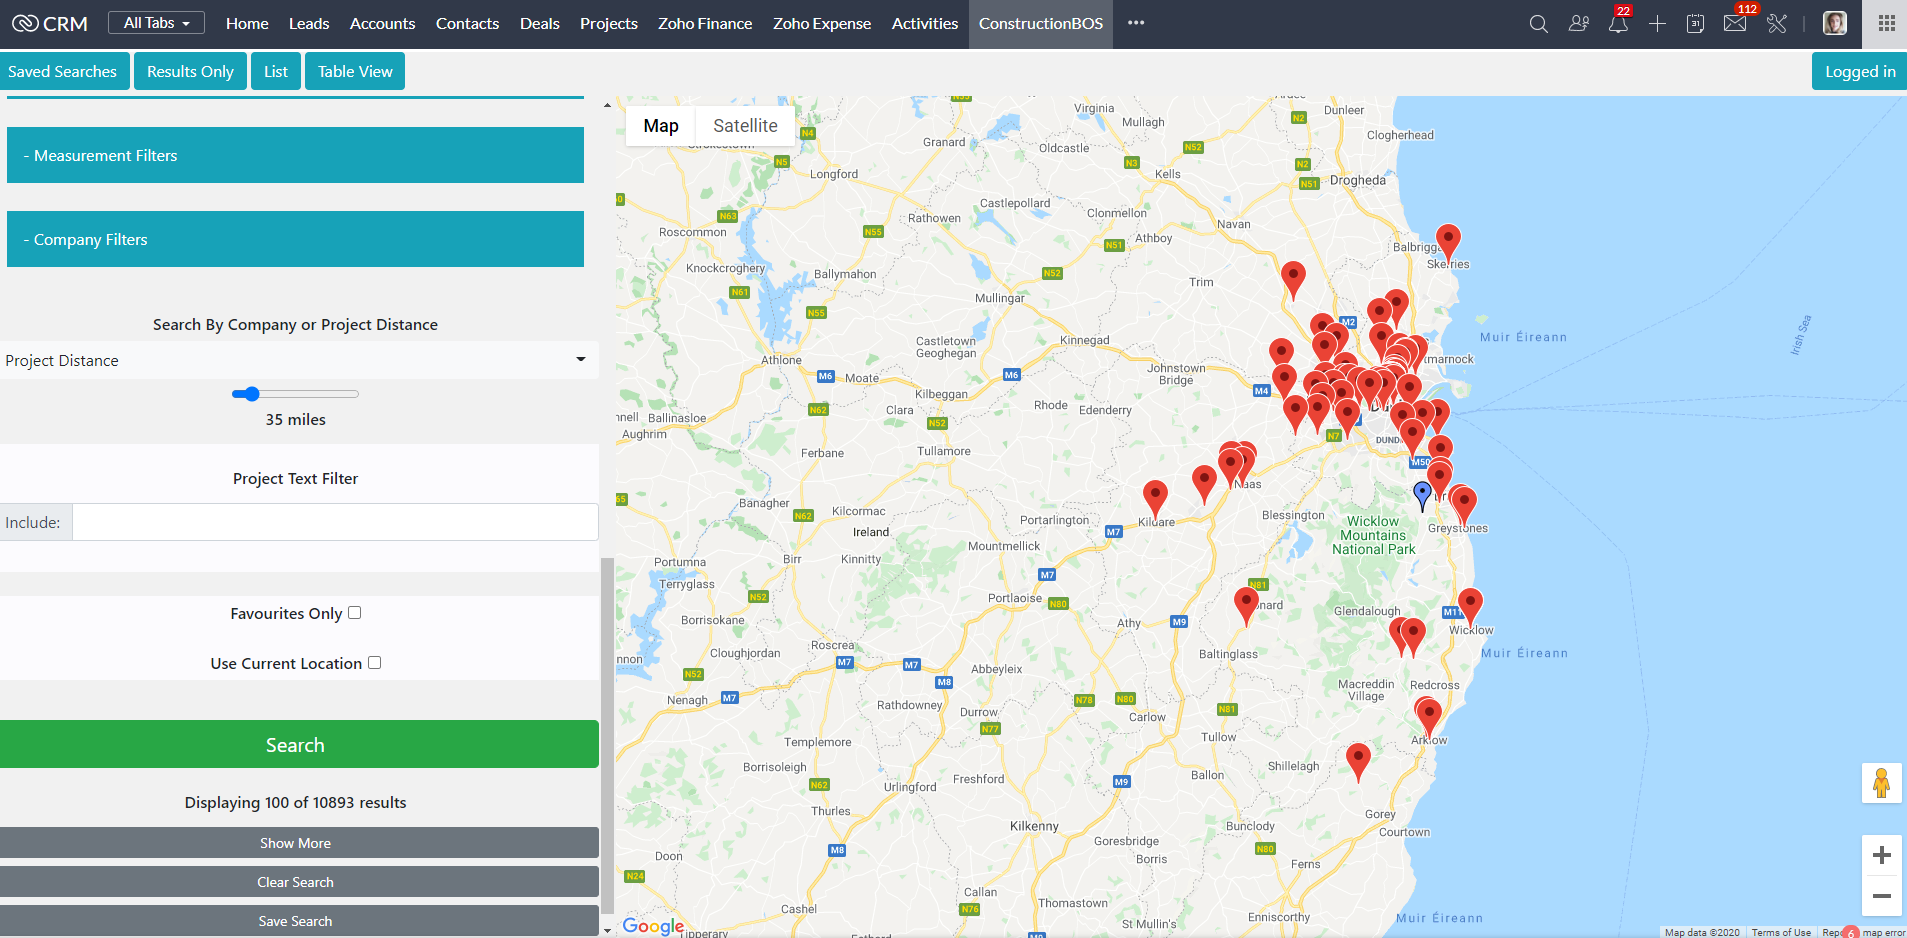Select the ConstructionBOS tab
1907x938 pixels.
1041,24
